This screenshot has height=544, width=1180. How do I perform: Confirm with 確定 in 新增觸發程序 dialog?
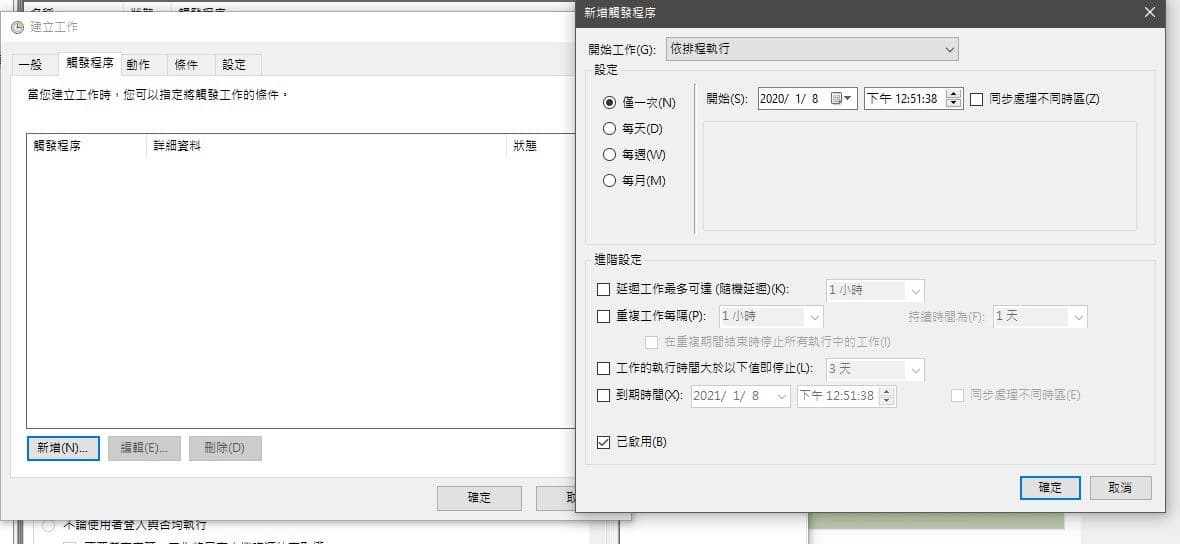click(1050, 488)
